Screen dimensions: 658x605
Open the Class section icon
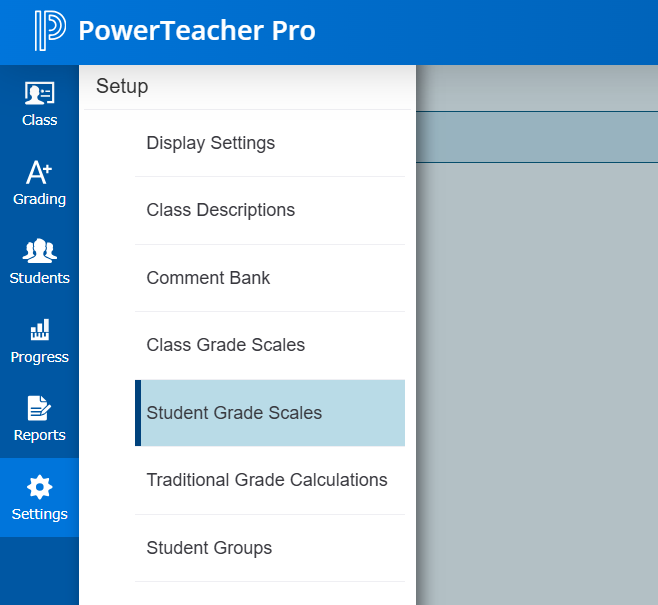coord(39,94)
